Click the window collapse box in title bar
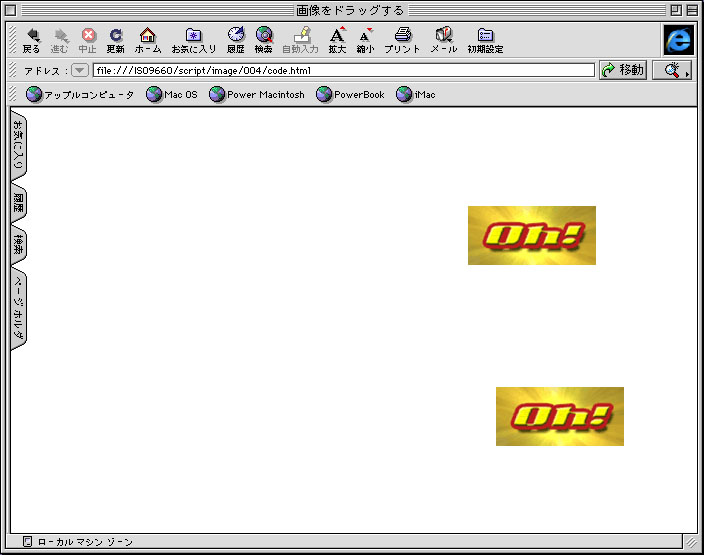 click(692, 10)
